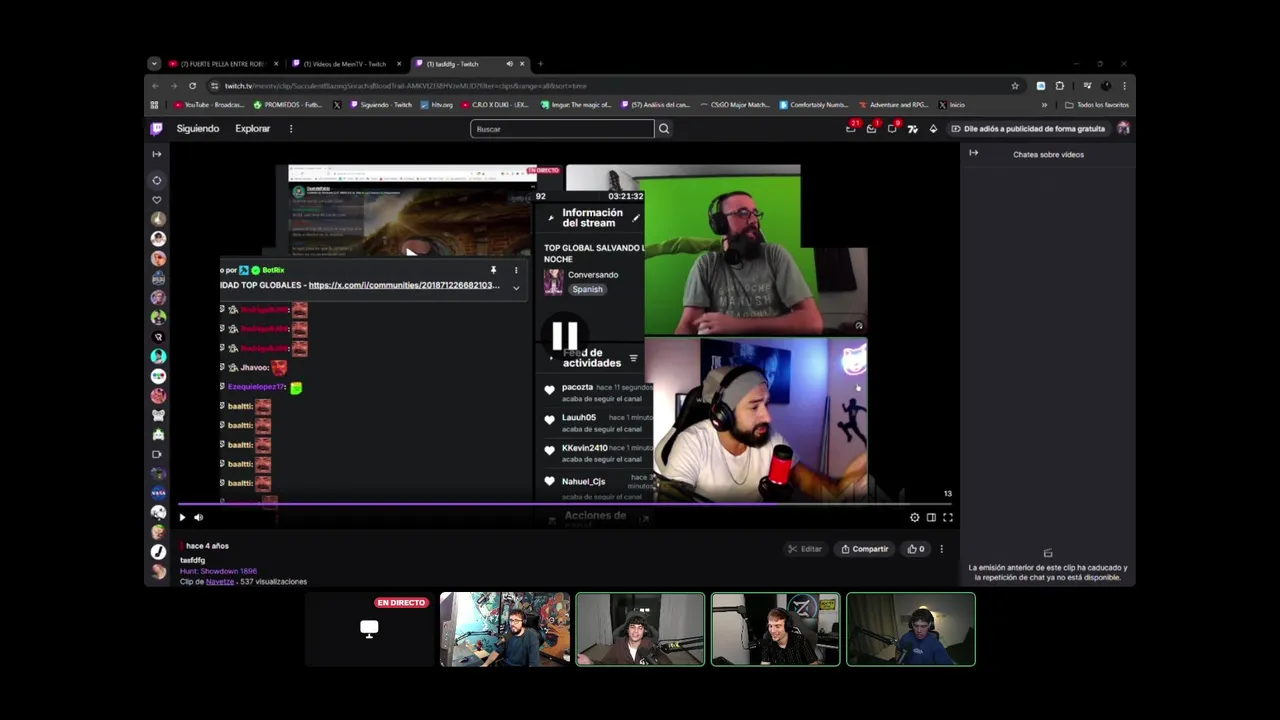
Task: Open the Chrome apps grid icon
Action: 154,104
